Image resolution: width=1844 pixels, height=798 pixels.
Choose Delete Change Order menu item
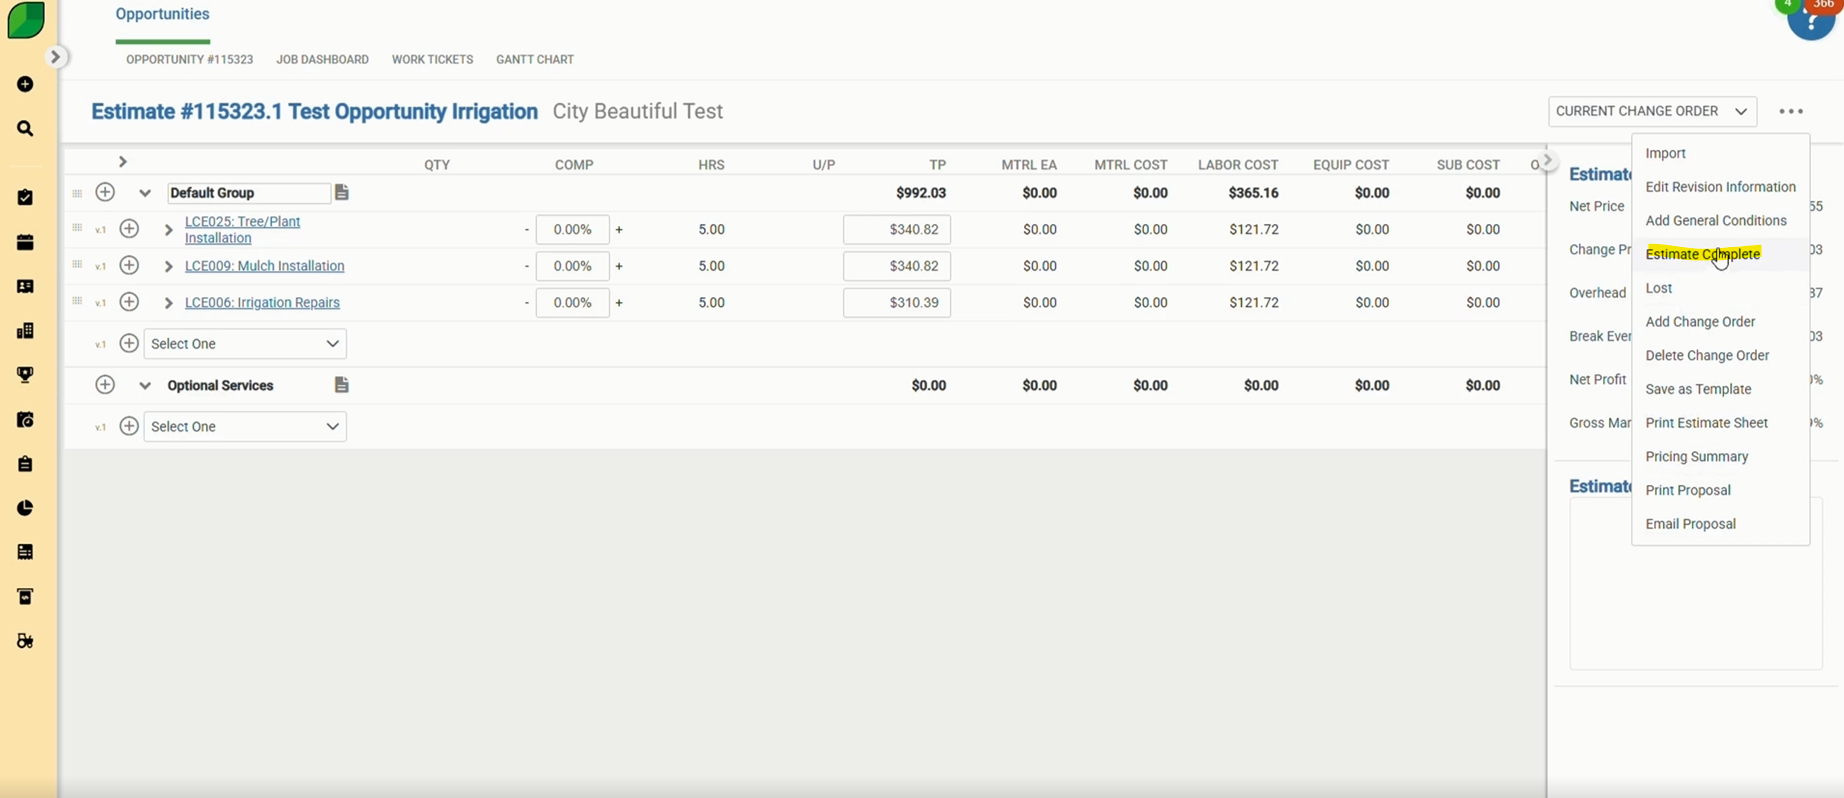[x=1707, y=356]
